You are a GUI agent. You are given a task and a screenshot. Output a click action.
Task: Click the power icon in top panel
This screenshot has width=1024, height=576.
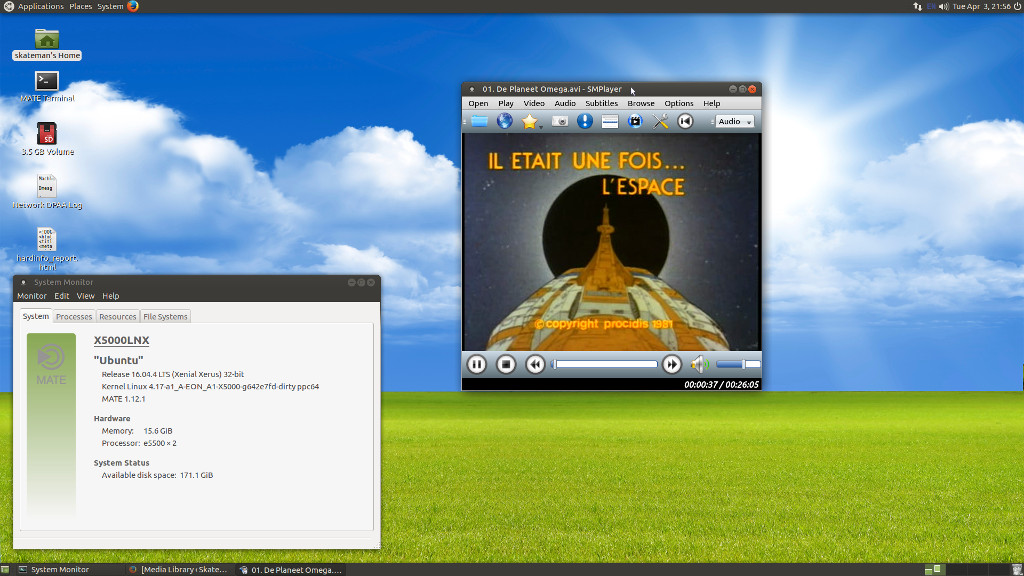coord(1017,7)
